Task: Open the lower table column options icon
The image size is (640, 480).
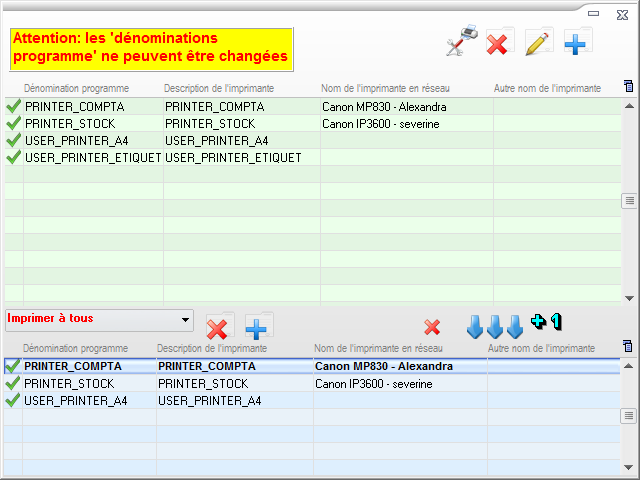Action: click(x=627, y=347)
